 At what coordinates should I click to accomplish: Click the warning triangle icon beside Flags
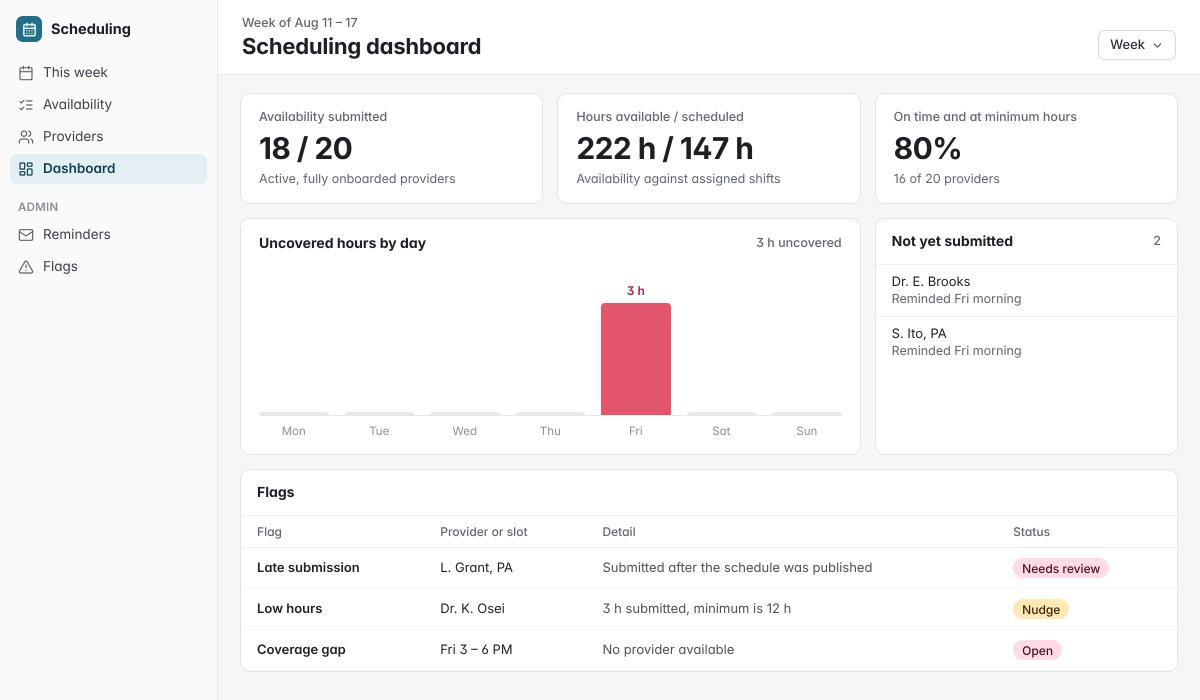click(x=26, y=267)
